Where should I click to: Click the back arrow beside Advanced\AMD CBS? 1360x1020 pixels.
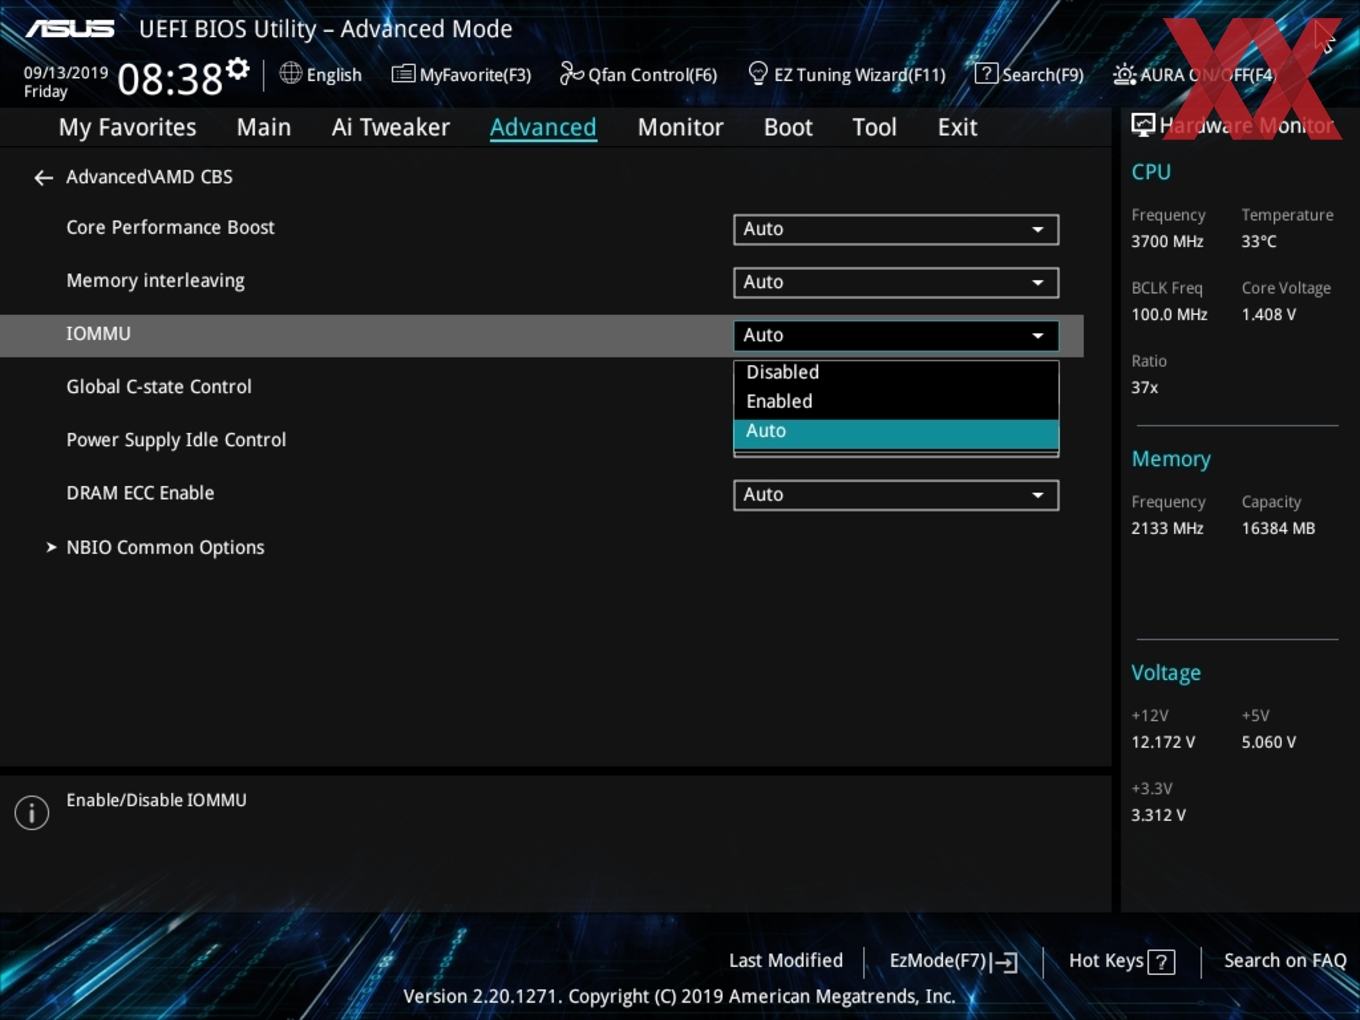(43, 178)
